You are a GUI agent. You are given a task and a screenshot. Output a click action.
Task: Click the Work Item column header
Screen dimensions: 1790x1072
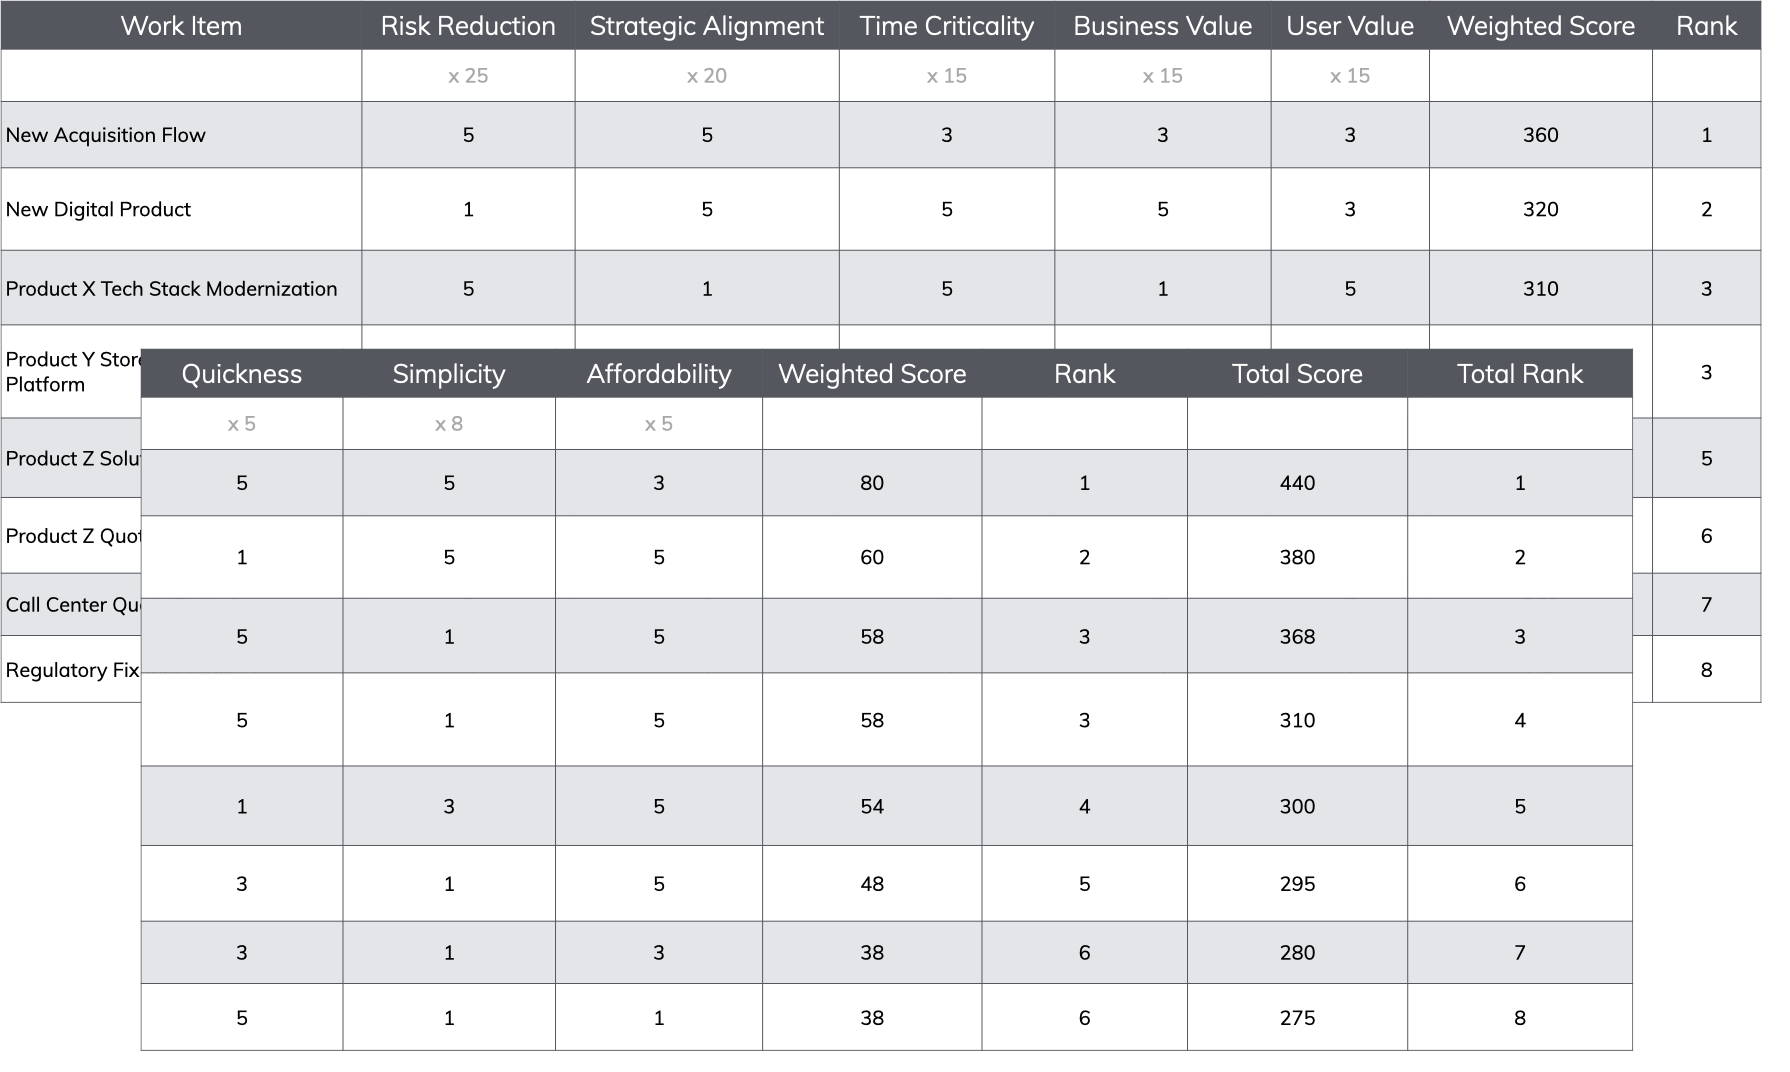click(181, 25)
